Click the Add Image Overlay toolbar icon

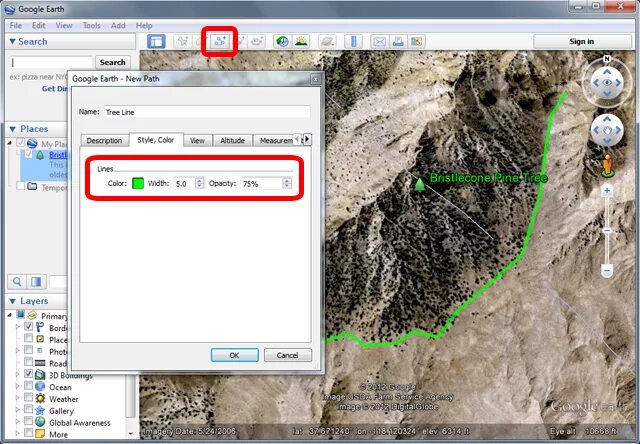[x=241, y=41]
